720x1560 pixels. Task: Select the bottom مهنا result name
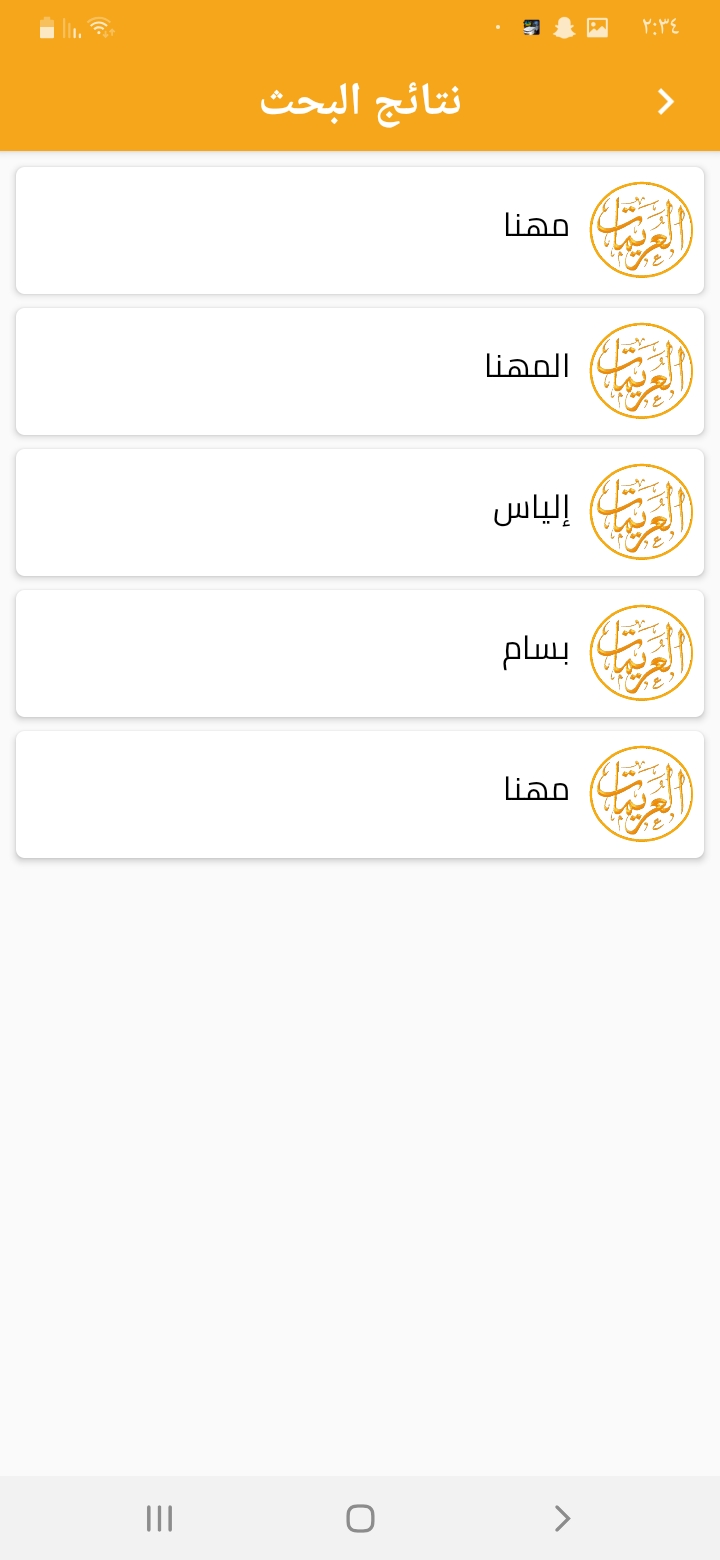[x=536, y=790]
